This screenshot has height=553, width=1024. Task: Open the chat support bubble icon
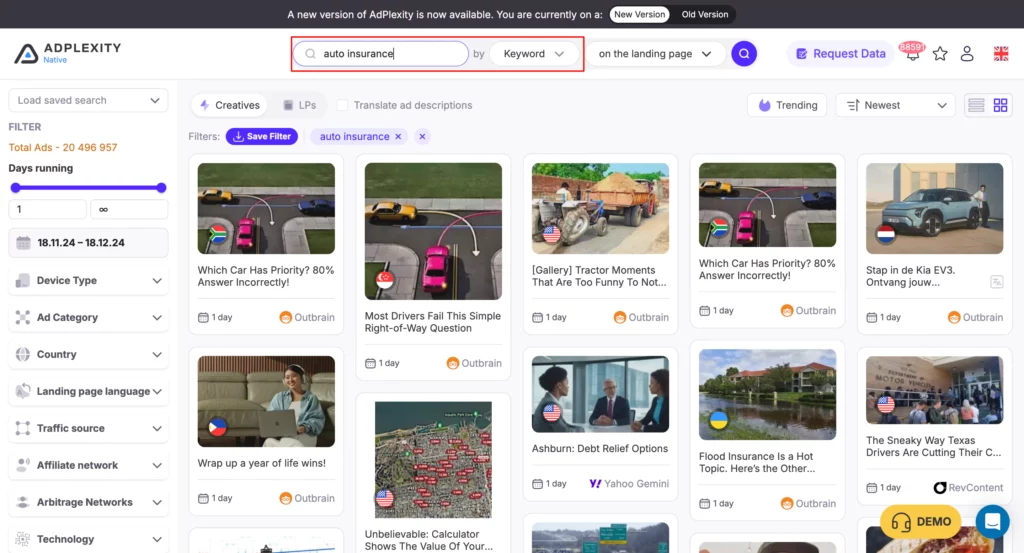992,521
